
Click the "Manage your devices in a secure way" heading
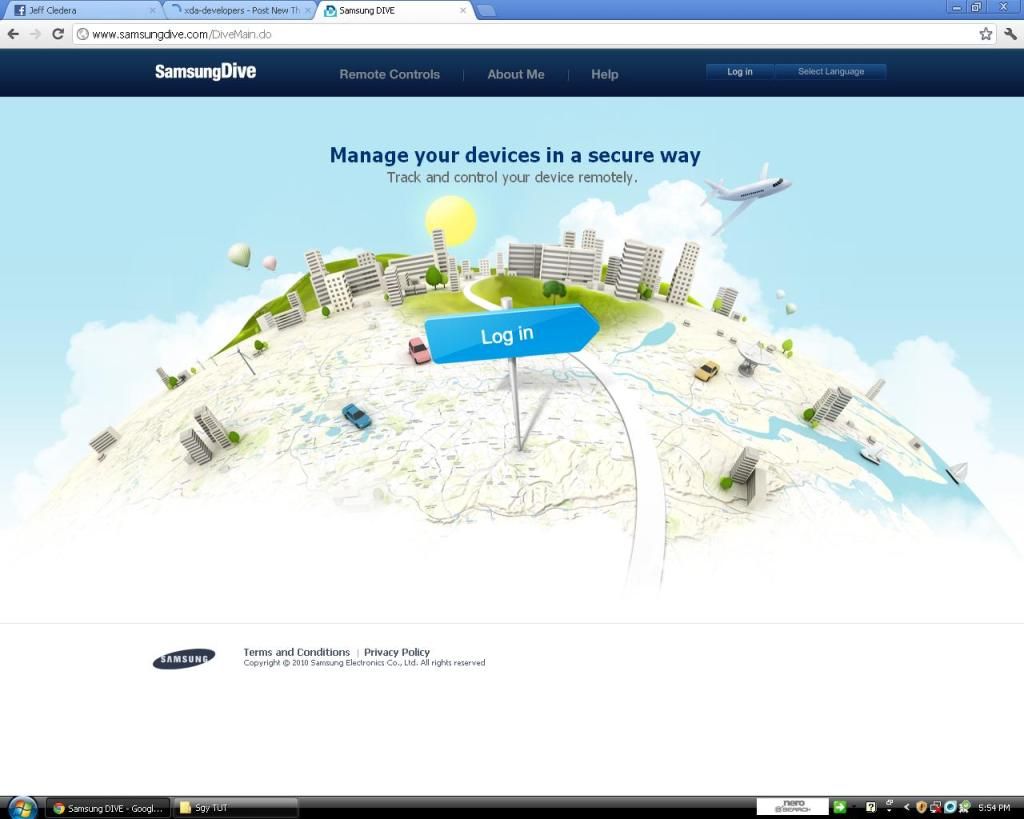tap(515, 155)
